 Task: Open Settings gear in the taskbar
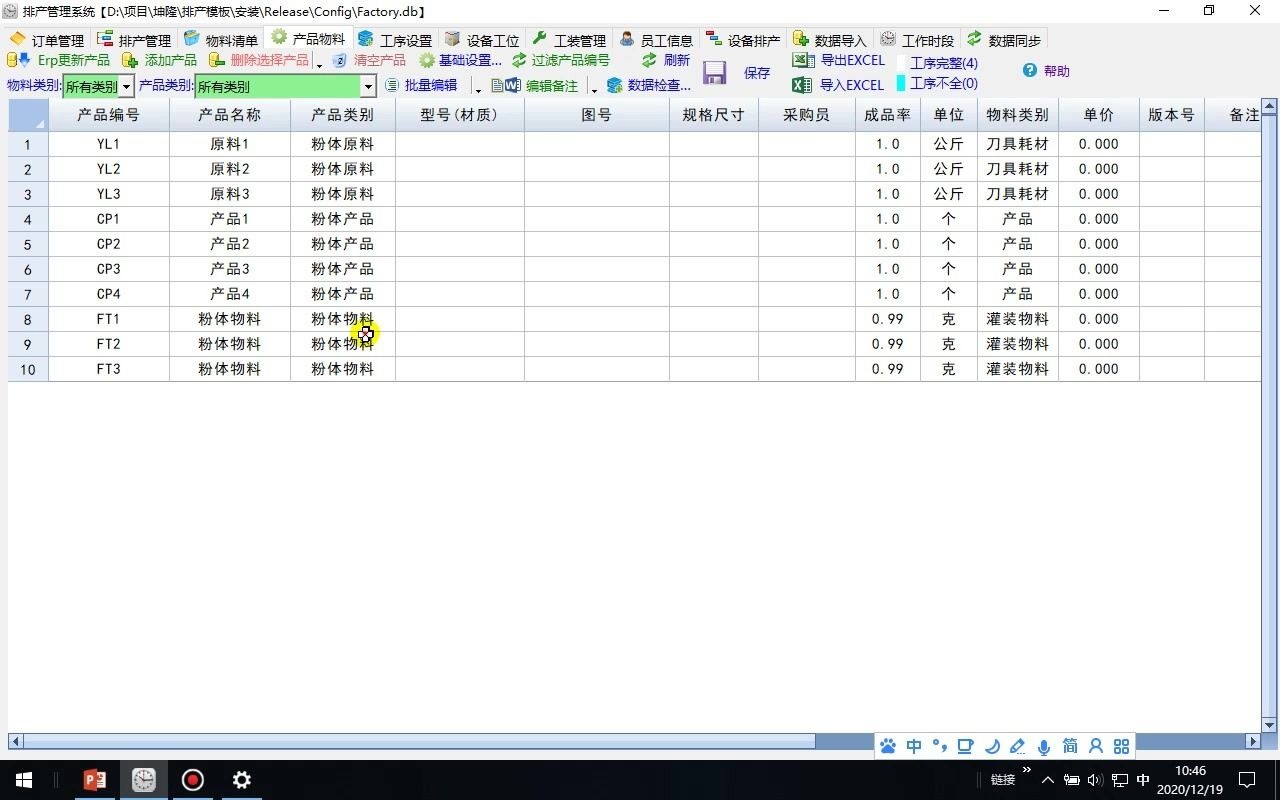241,780
